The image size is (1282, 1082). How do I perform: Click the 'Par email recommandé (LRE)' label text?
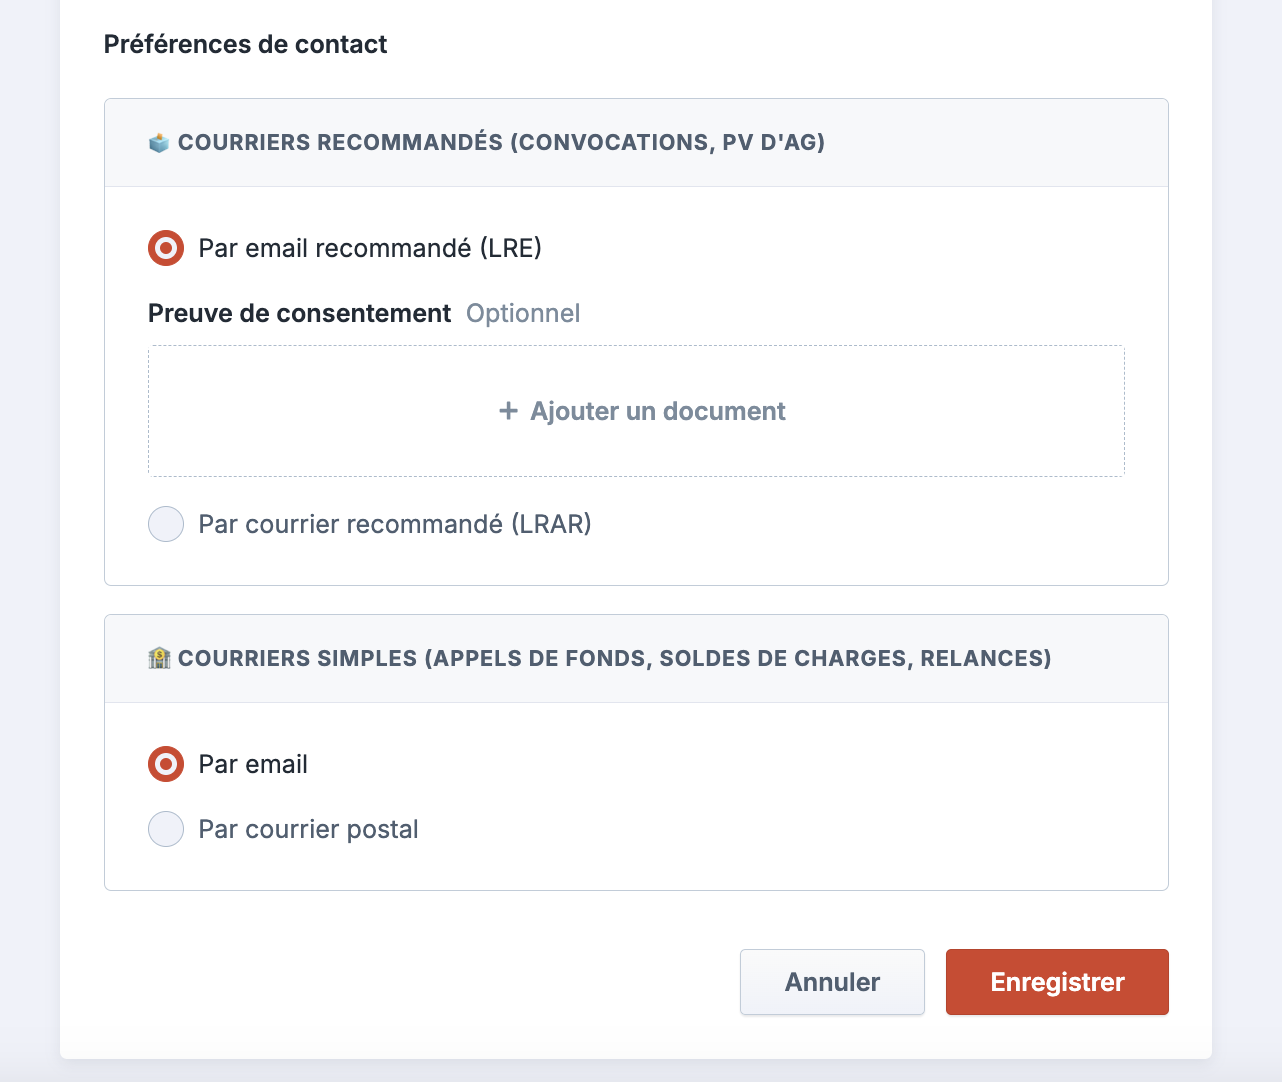point(370,248)
